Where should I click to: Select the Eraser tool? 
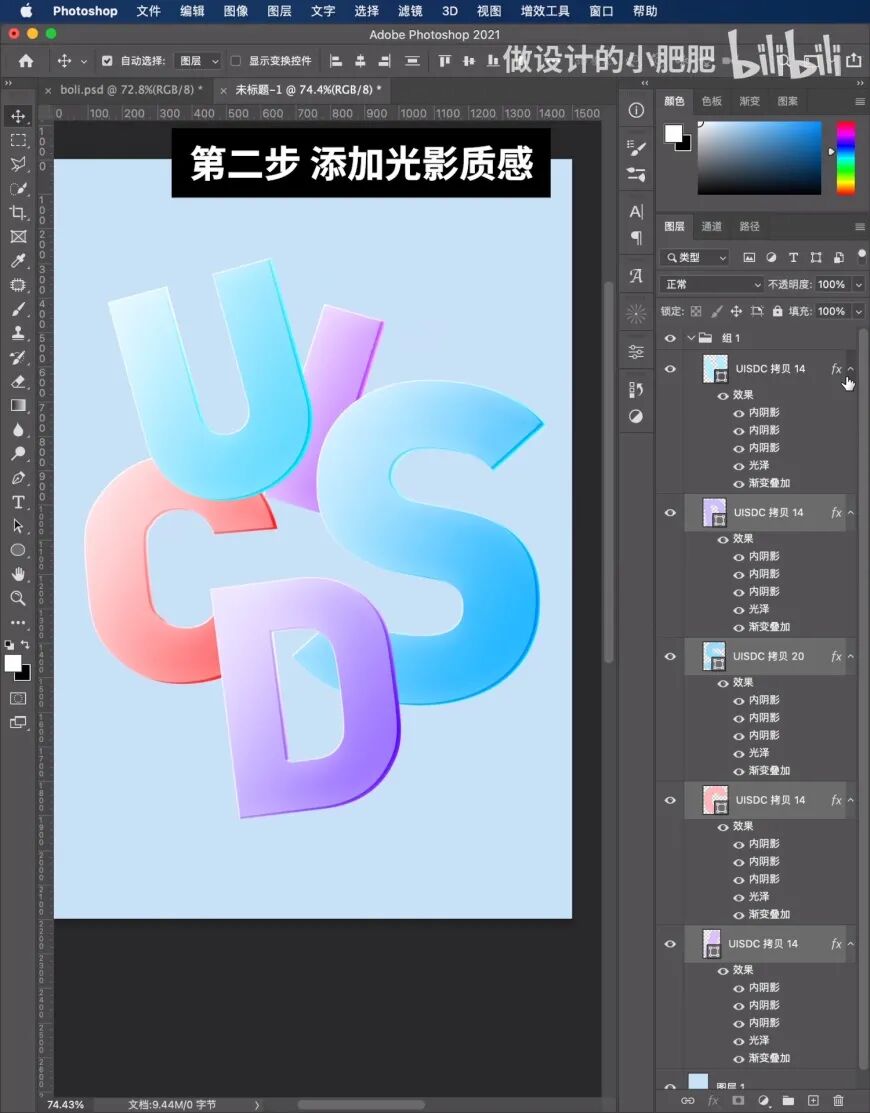pyautogui.click(x=18, y=381)
